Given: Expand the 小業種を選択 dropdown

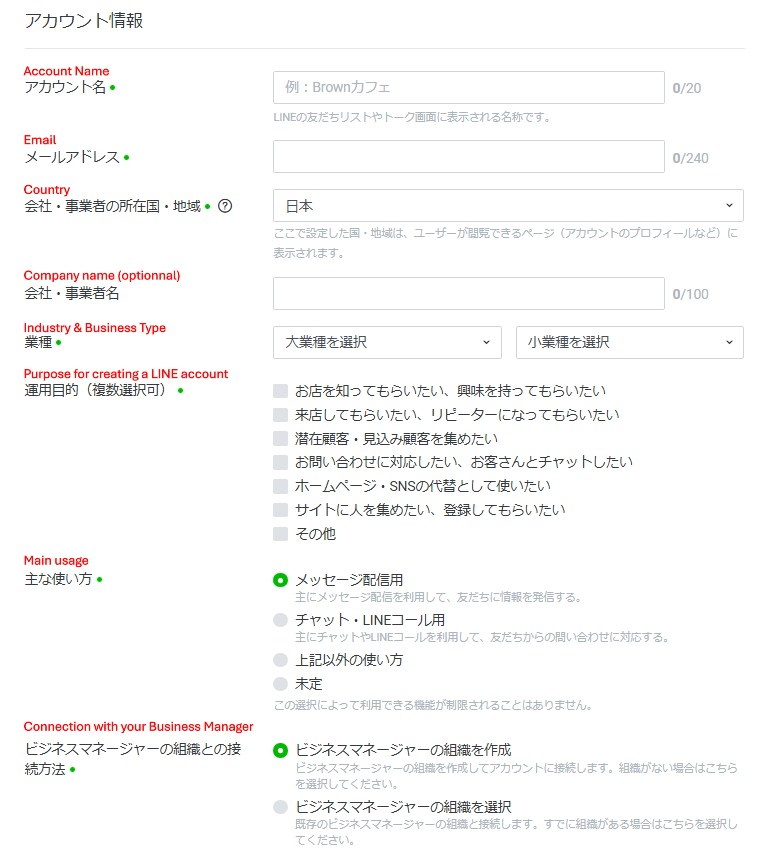Looking at the screenshot, I should click(629, 342).
